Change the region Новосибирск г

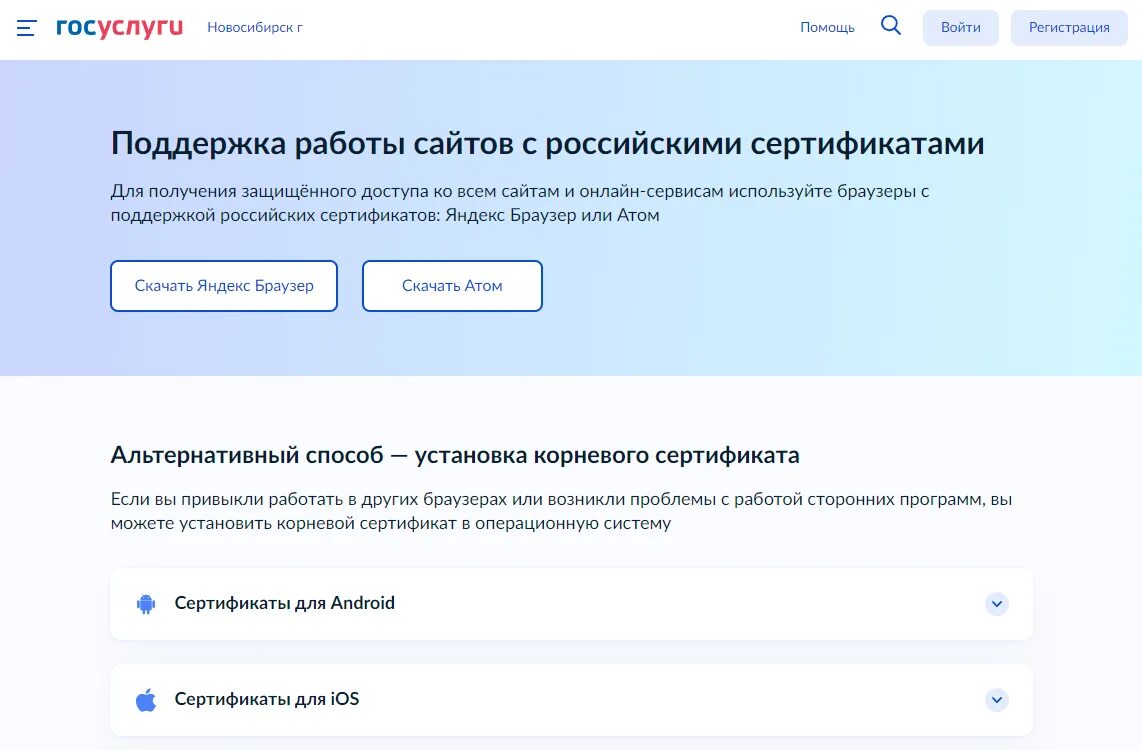[x=255, y=28]
